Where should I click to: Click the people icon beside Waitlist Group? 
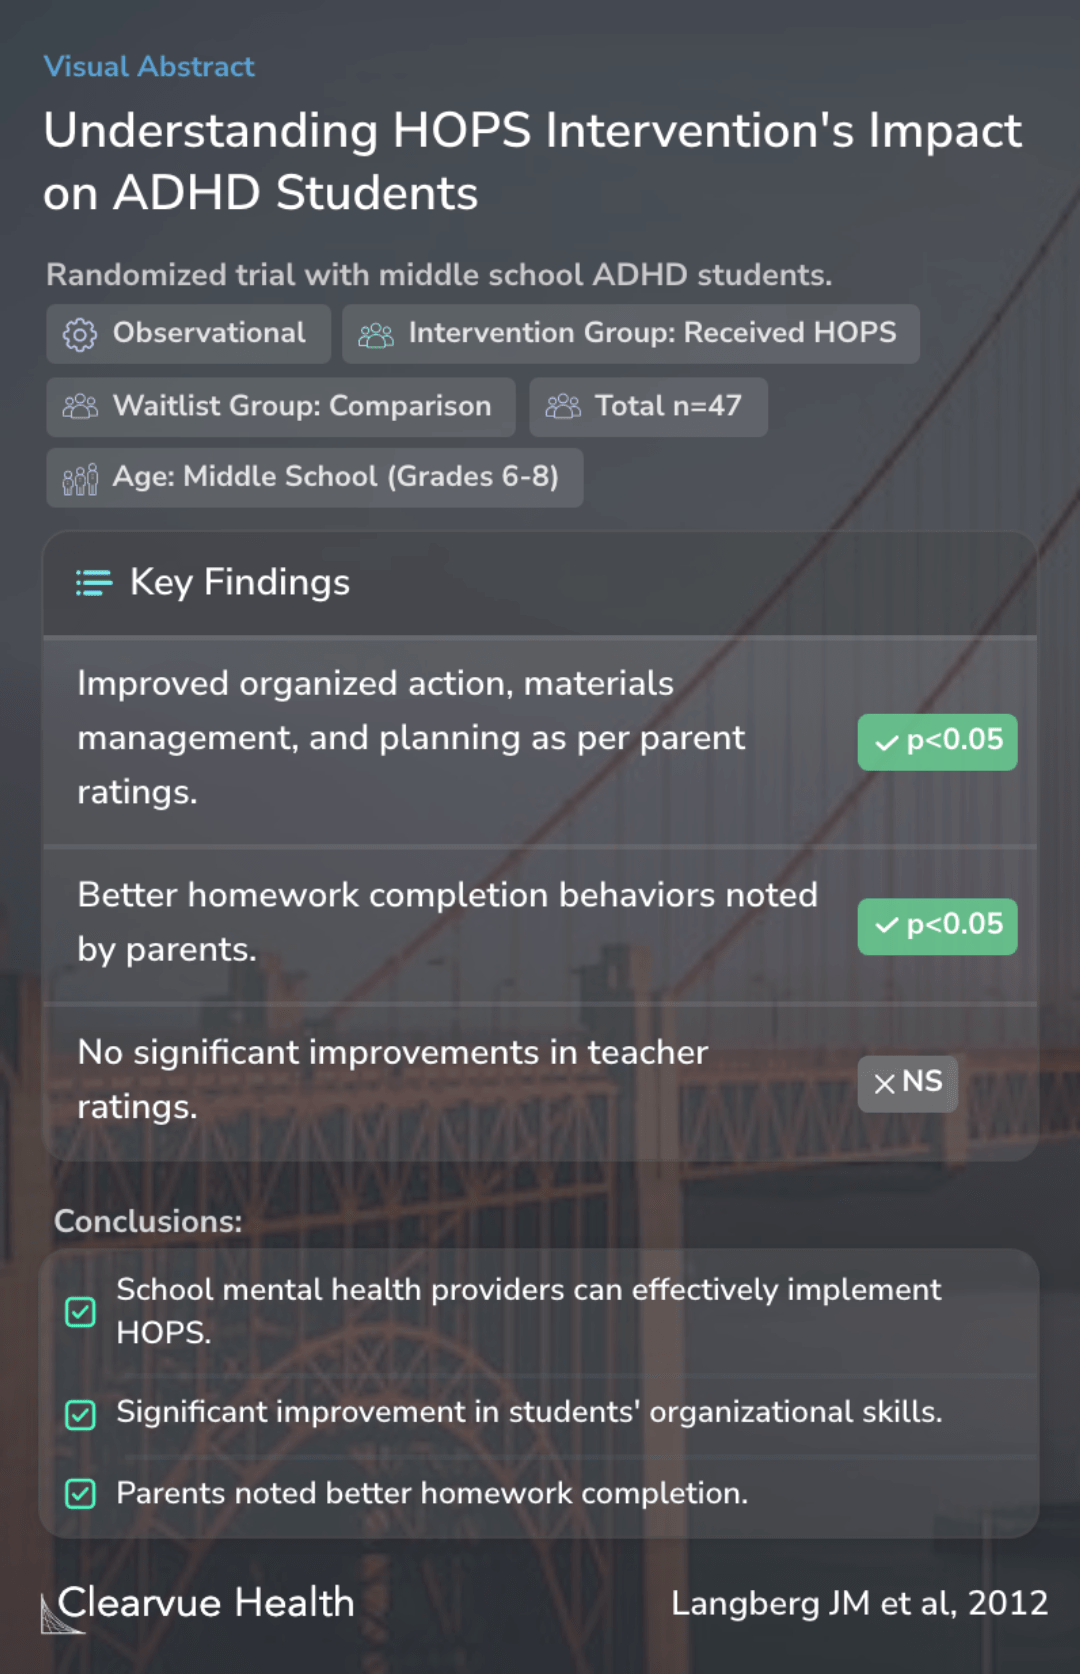(x=80, y=406)
